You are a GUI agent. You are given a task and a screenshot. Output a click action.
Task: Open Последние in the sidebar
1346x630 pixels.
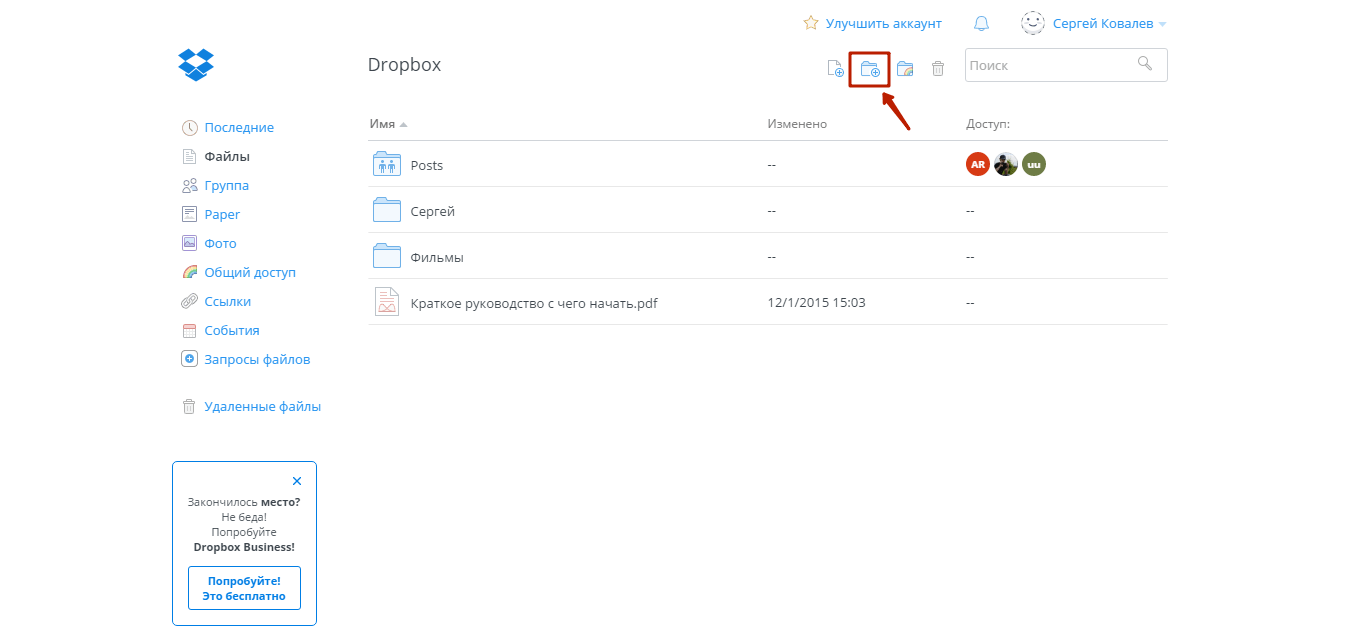[x=239, y=128]
